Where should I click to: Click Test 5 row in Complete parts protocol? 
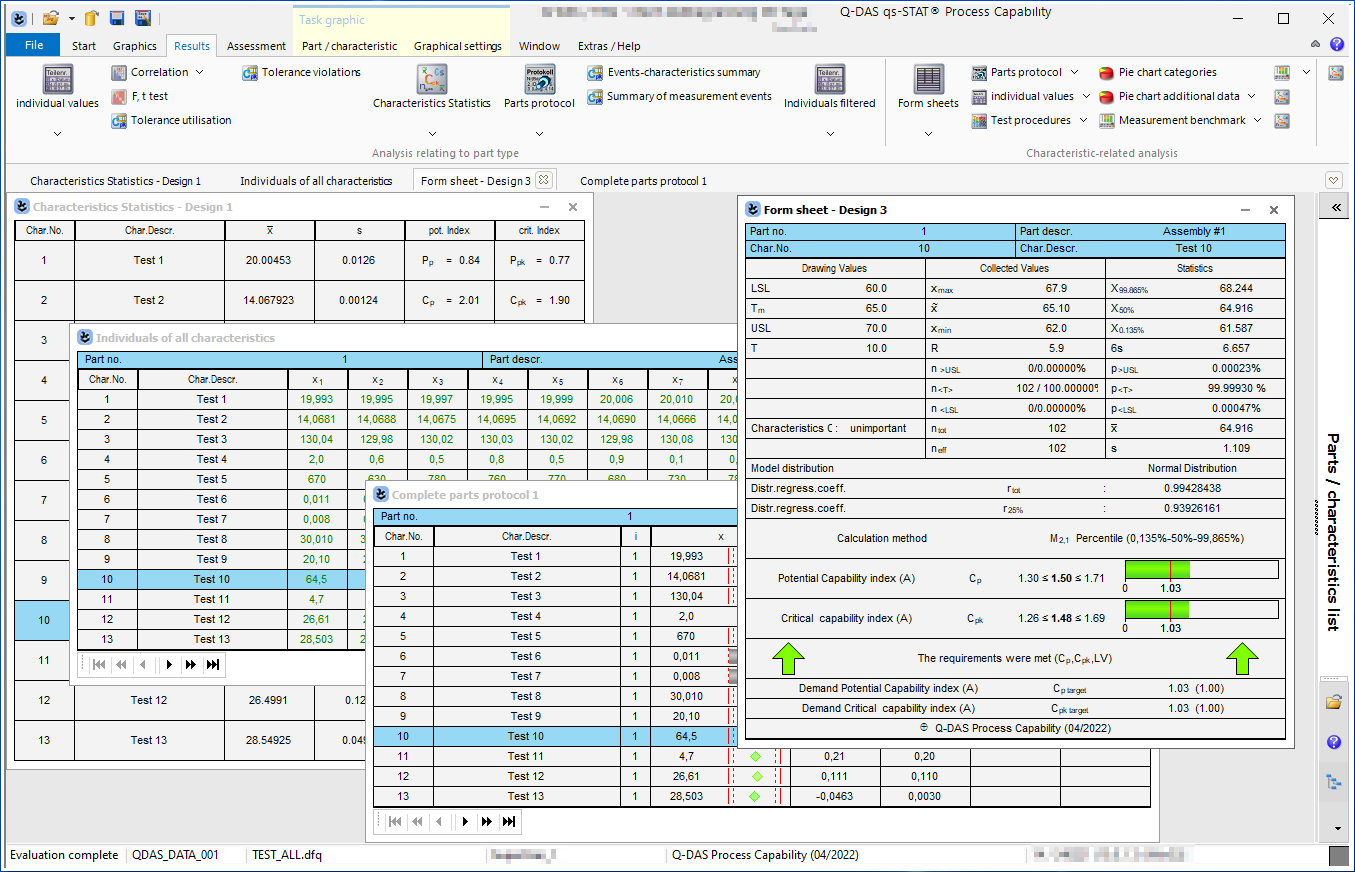pyautogui.click(x=553, y=636)
